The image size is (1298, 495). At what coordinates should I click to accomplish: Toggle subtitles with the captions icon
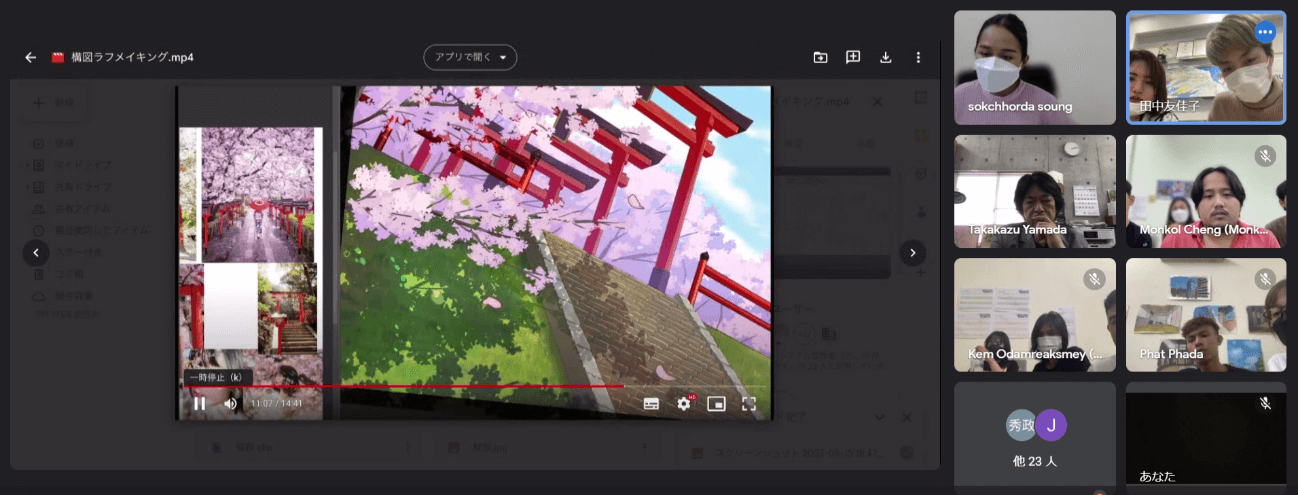coord(651,403)
